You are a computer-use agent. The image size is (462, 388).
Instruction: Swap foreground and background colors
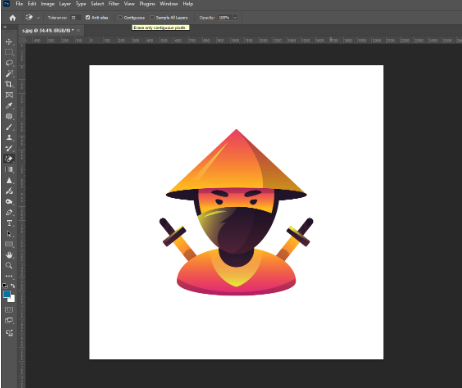13,286
